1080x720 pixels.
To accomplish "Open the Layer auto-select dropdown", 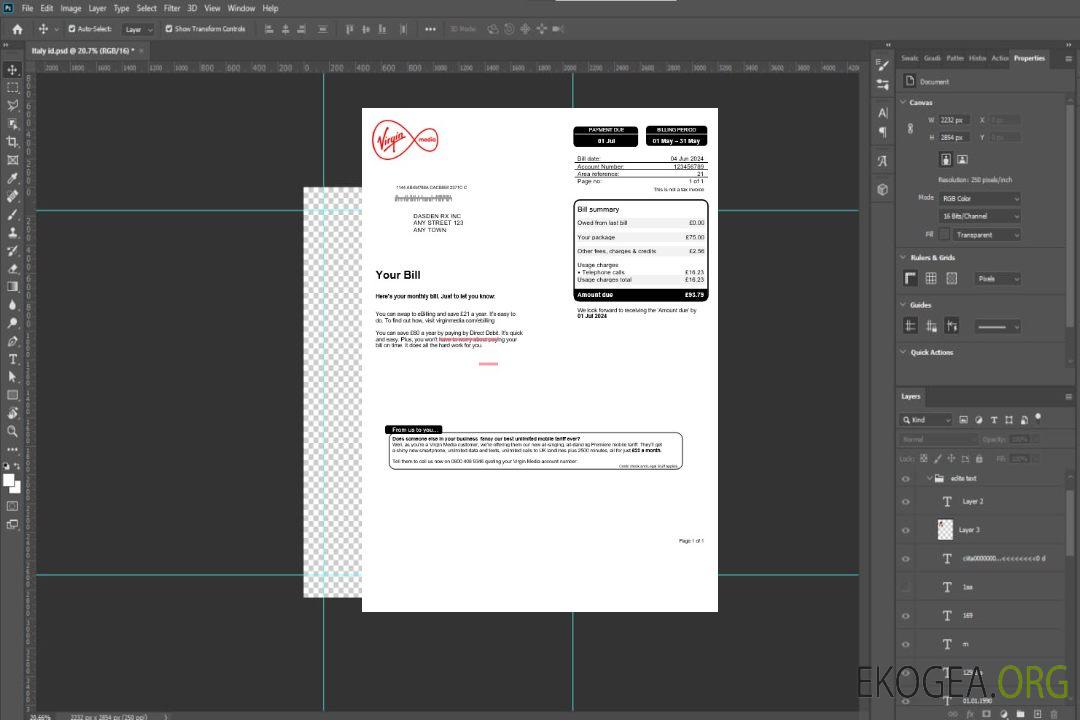I will (138, 29).
